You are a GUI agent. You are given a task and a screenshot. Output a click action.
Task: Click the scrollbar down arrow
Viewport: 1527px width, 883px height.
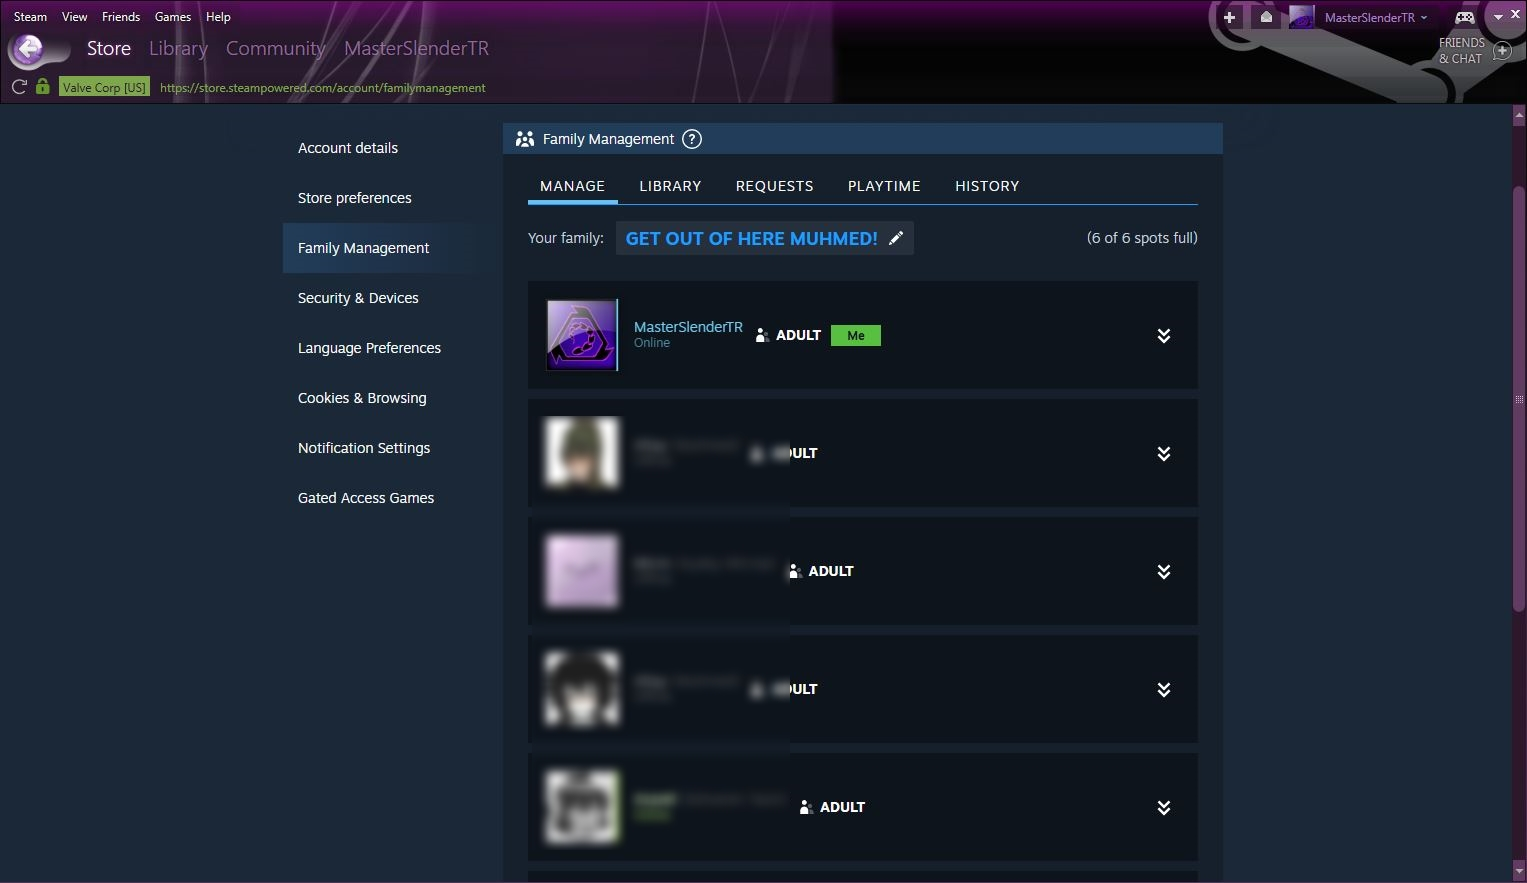(x=1519, y=872)
